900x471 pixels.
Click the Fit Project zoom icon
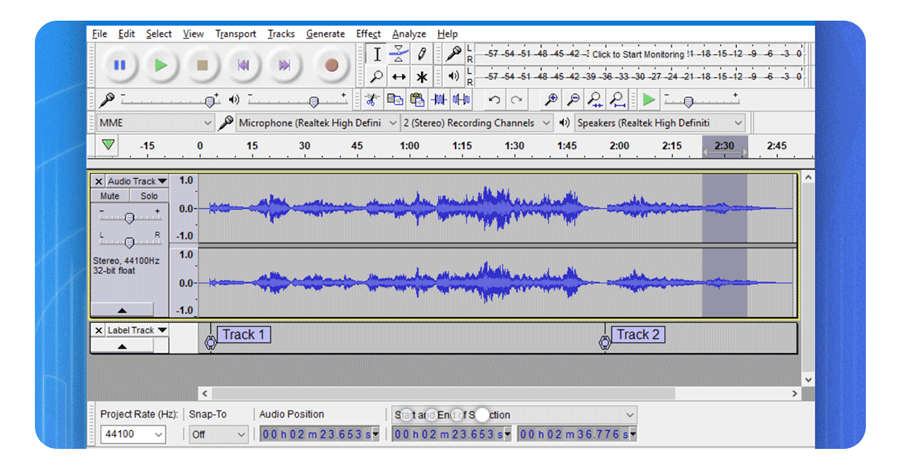[618, 100]
